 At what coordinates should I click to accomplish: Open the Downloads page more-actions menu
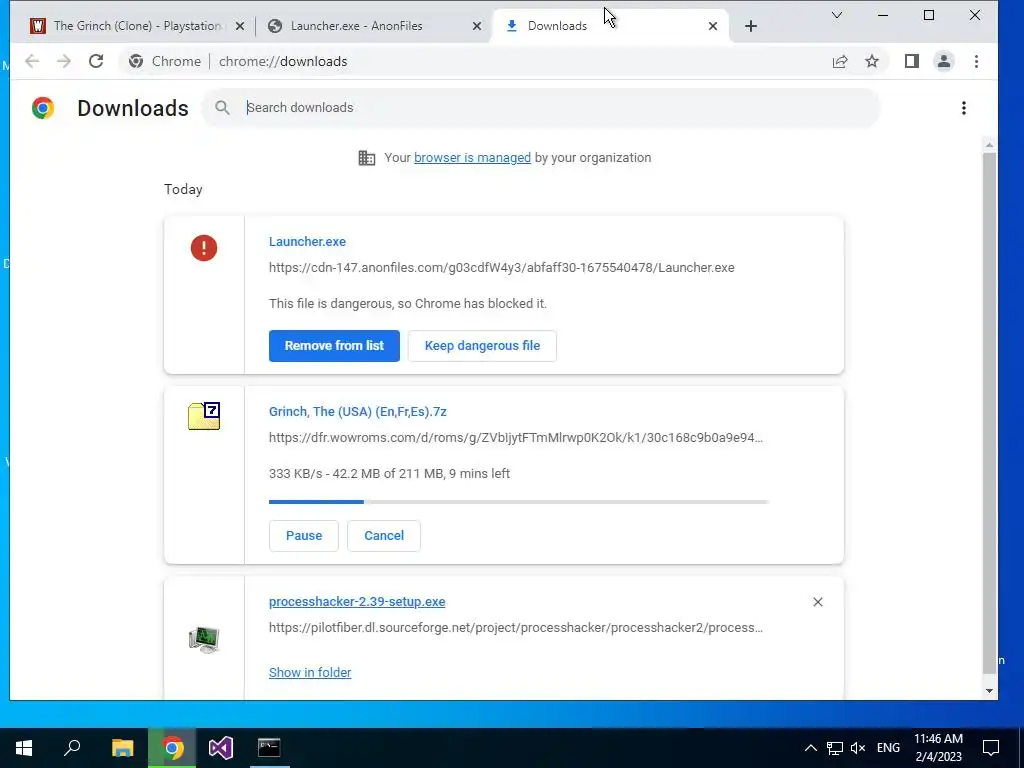click(963, 108)
